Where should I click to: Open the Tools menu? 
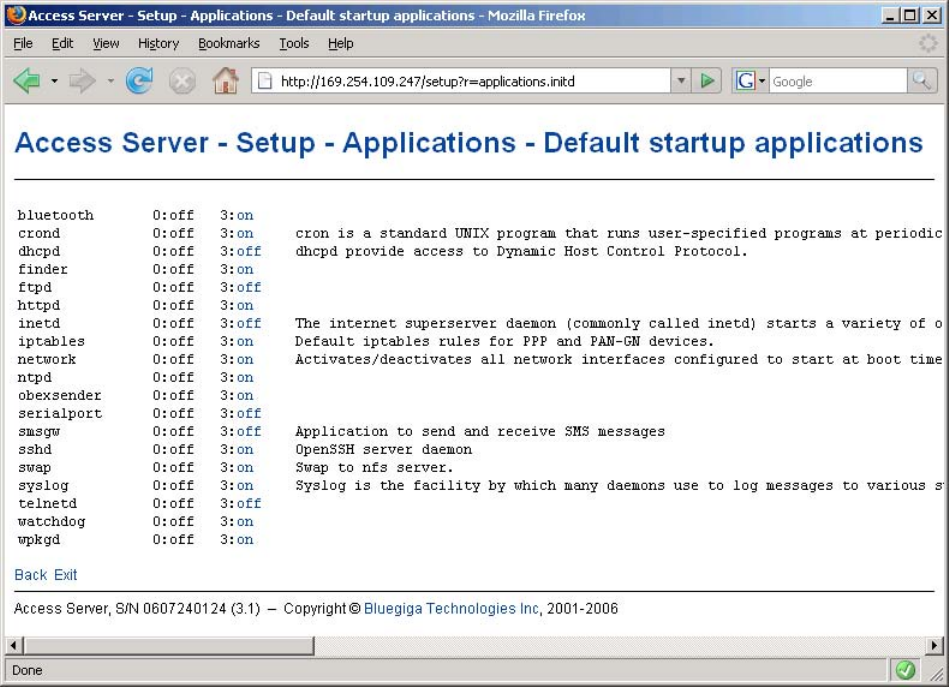(293, 44)
